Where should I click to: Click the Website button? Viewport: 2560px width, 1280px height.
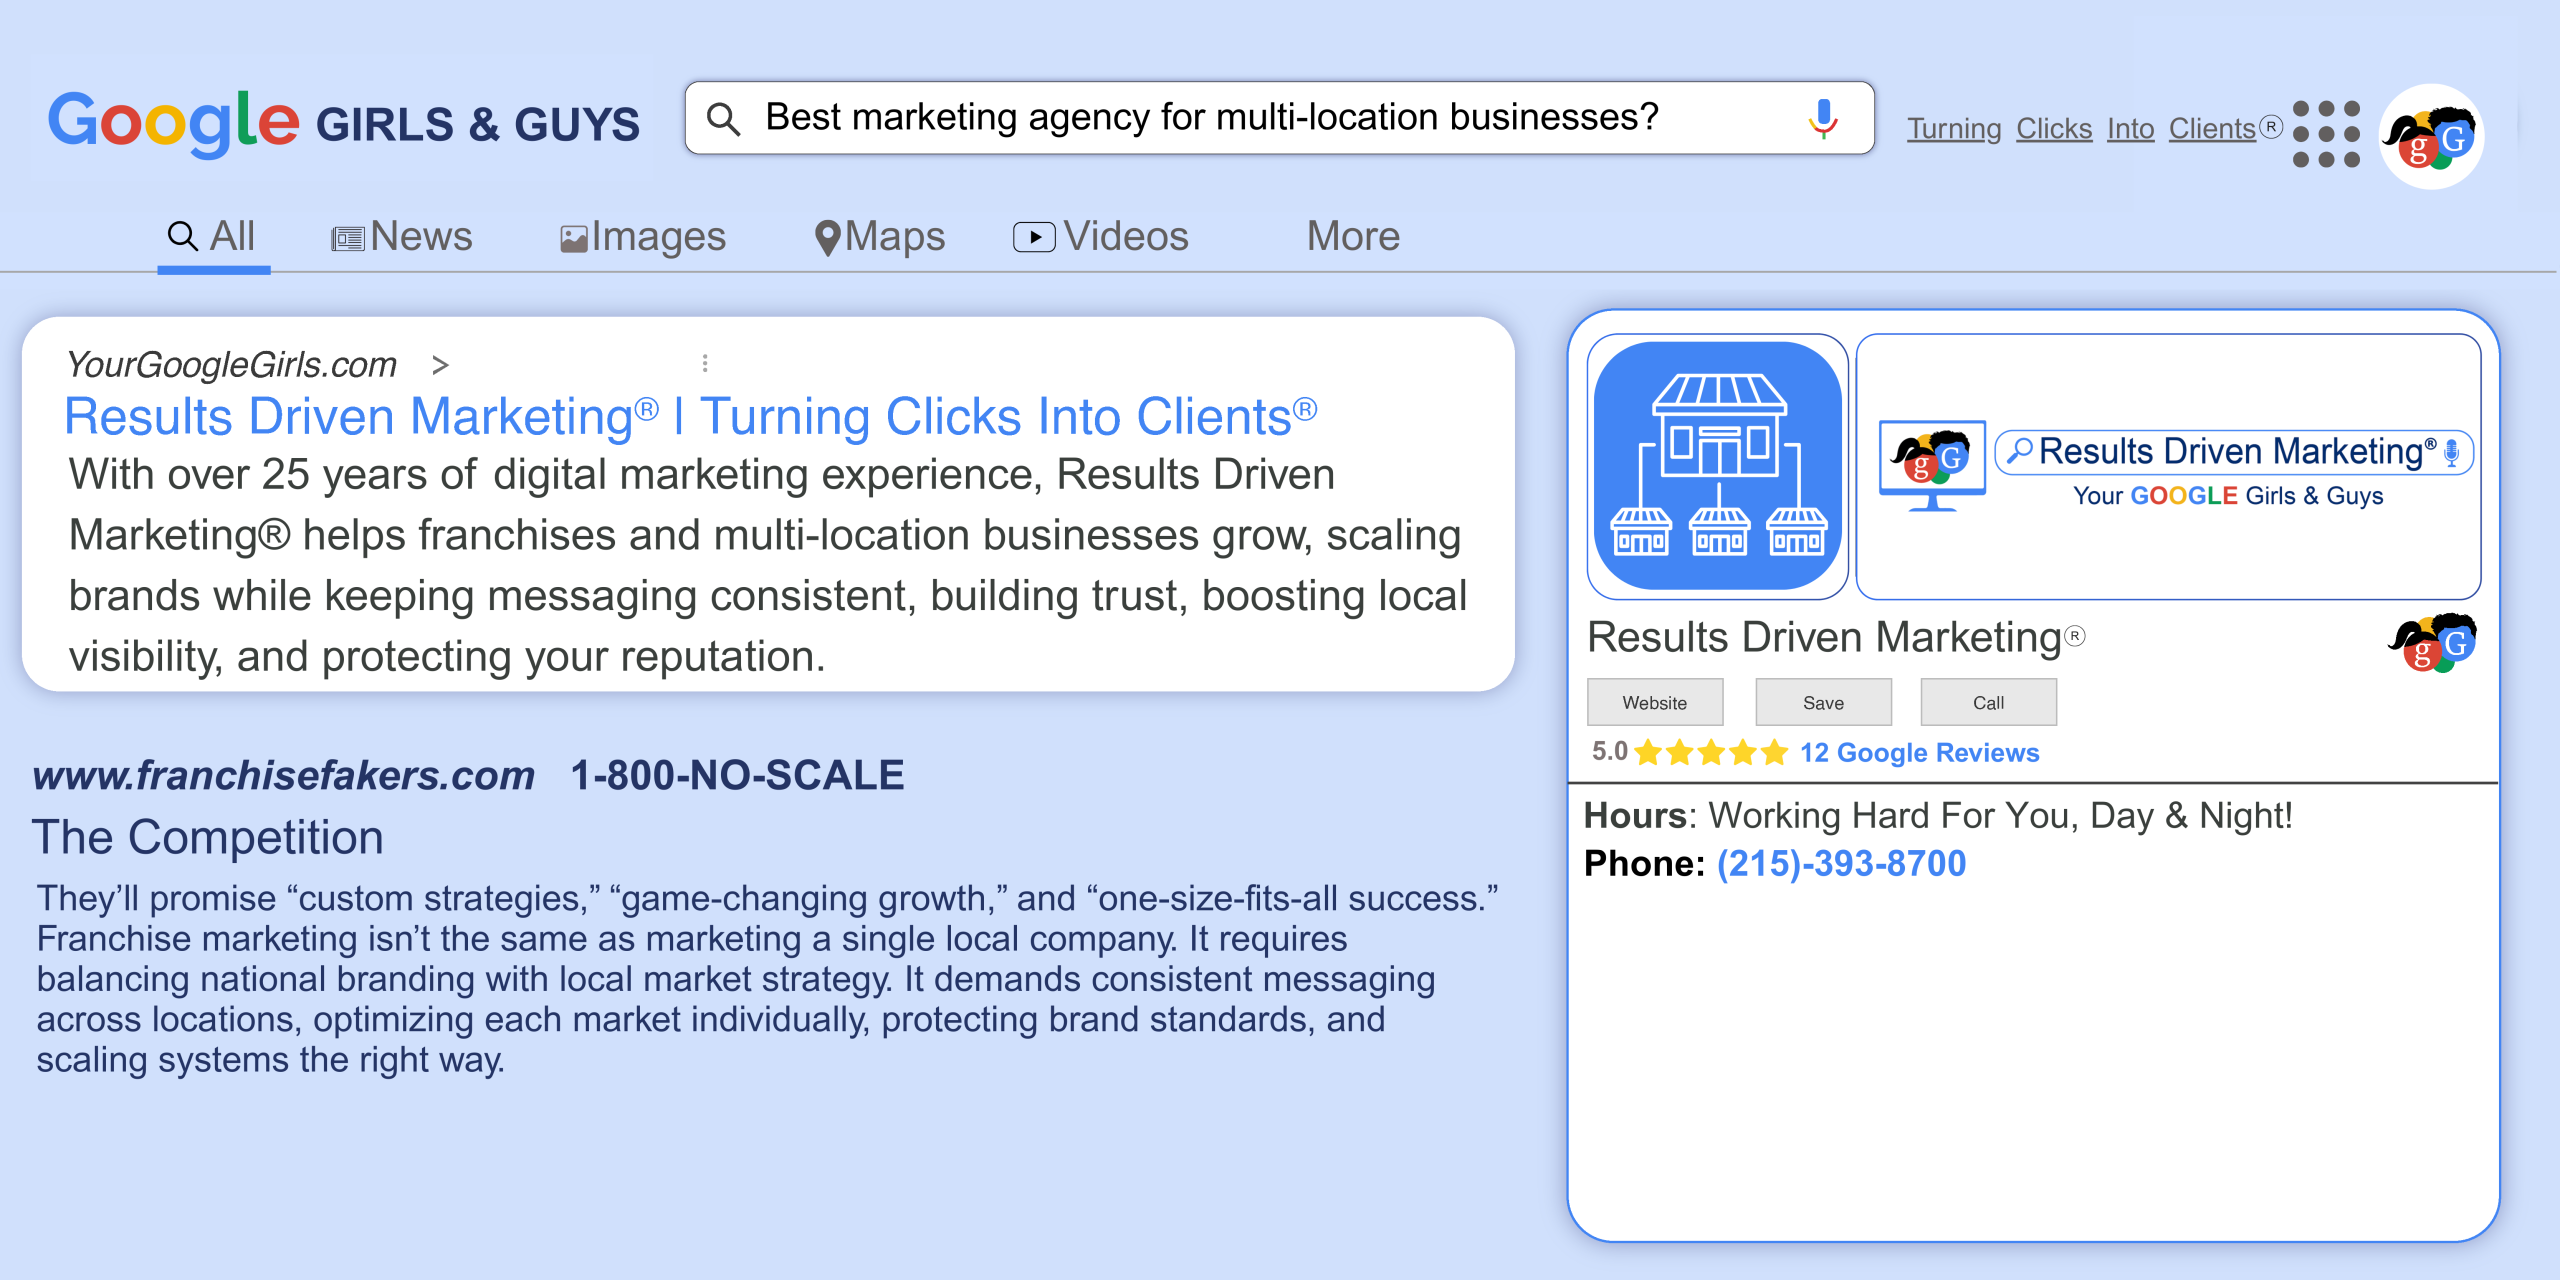coord(1655,702)
